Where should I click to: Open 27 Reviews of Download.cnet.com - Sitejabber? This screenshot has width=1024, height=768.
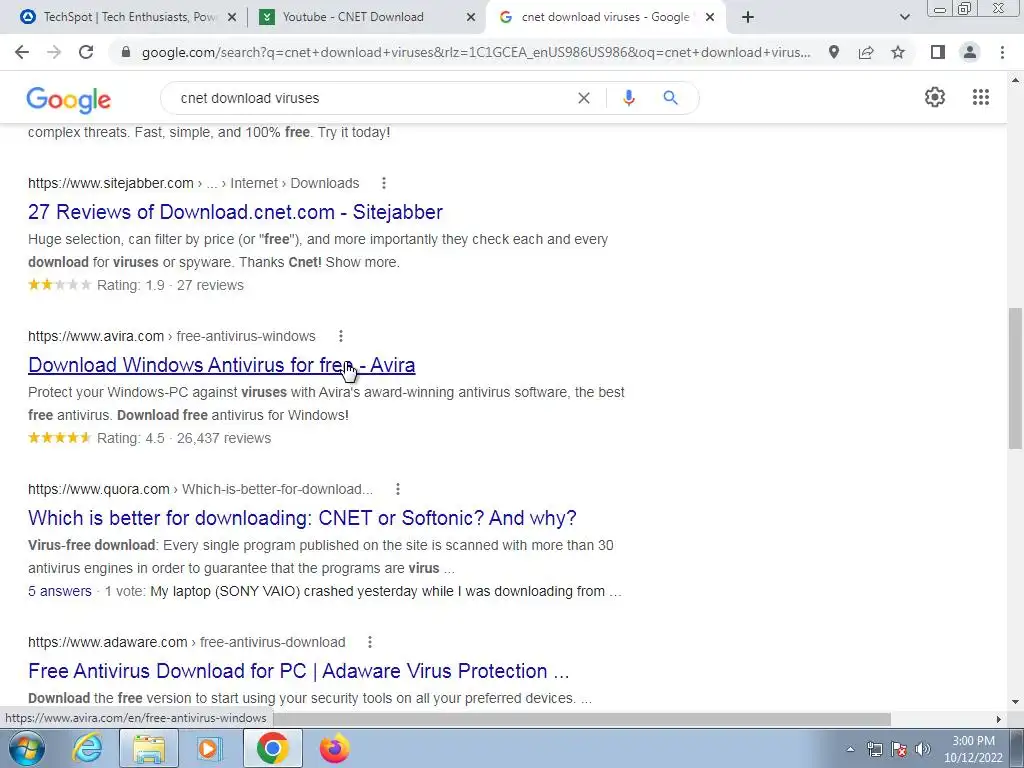[x=235, y=212]
